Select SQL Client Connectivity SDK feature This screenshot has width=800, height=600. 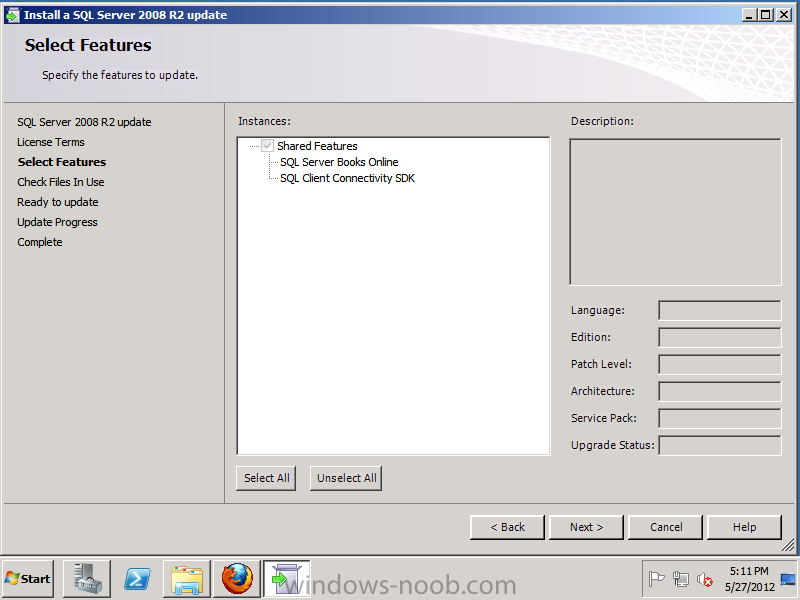tap(347, 178)
